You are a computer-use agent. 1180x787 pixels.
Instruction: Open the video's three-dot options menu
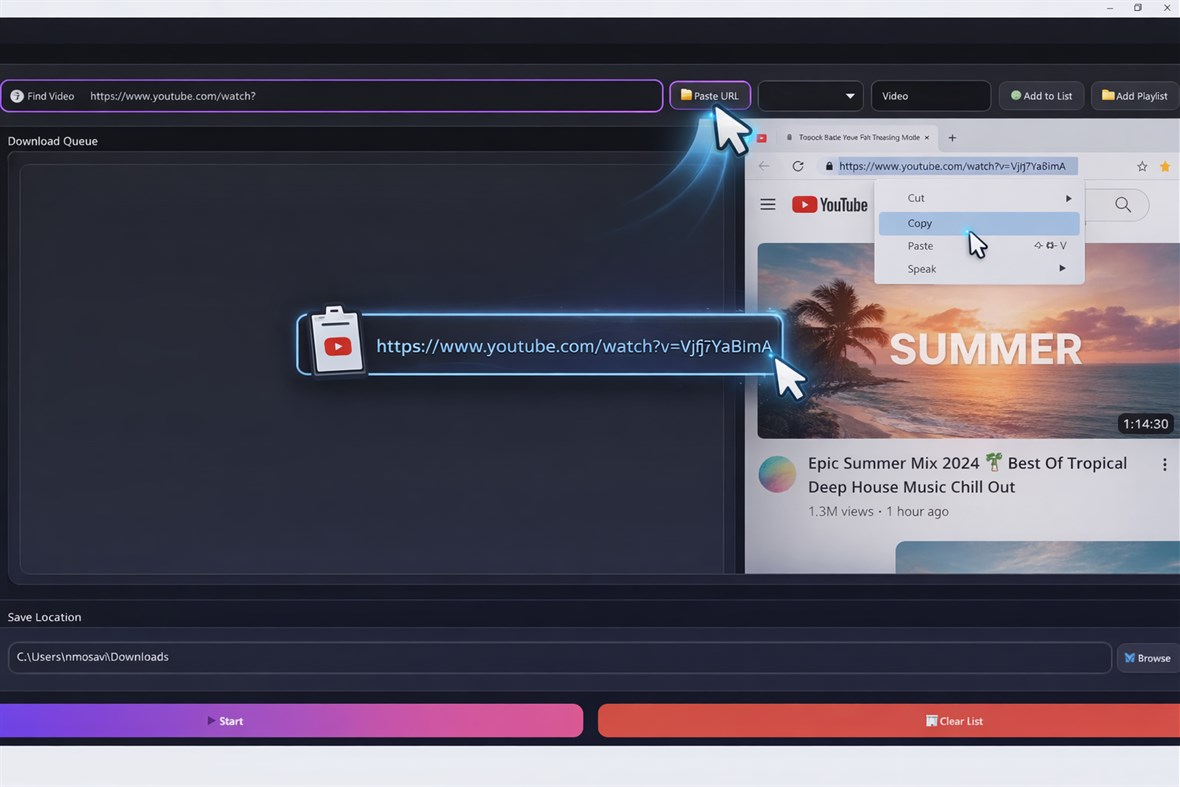1164,464
